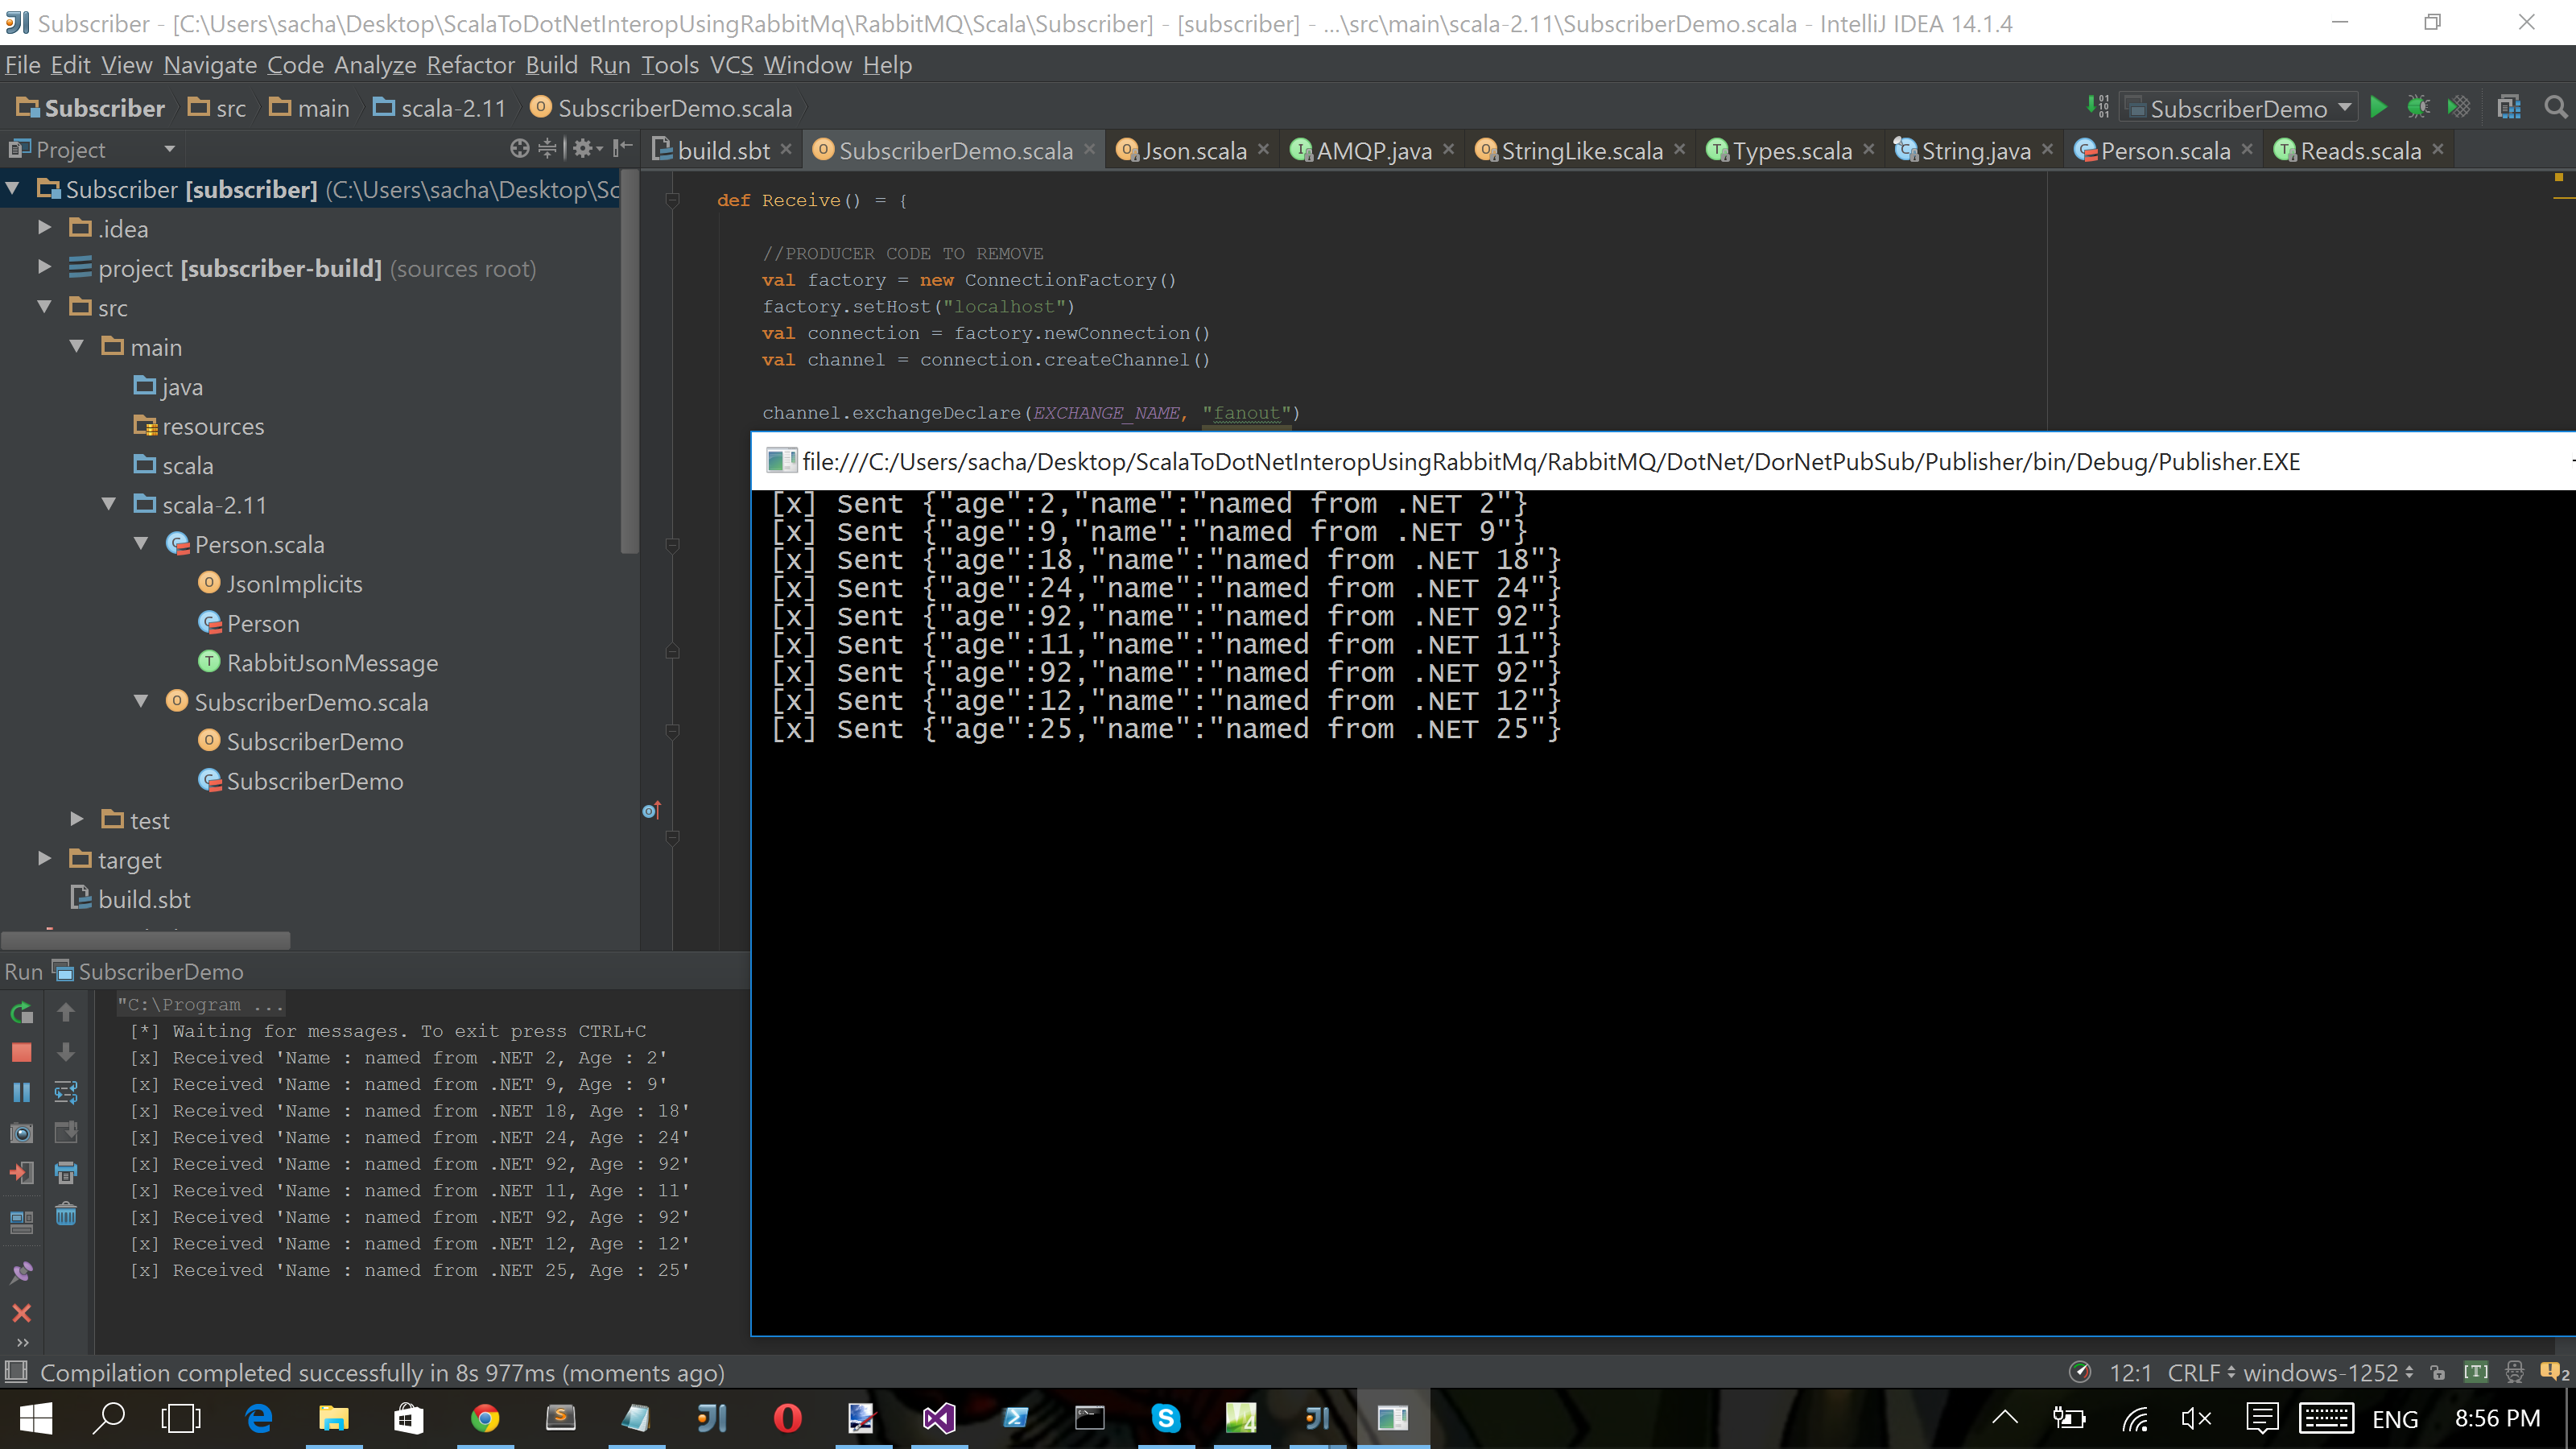Show more Run panel actions chevron
This screenshot has height=1449, width=2576.
22,1343
